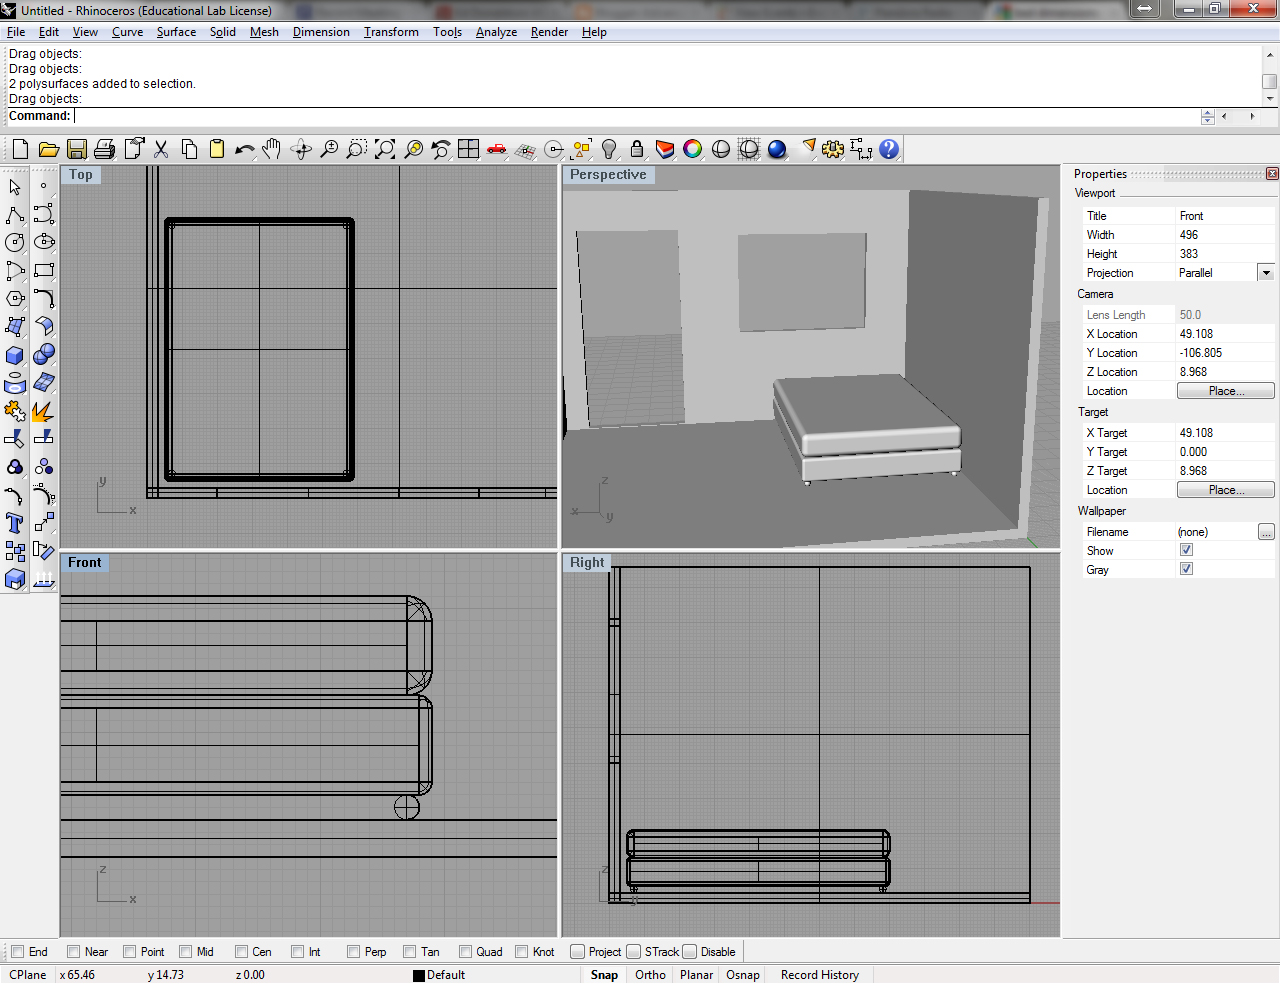Click the lightbulb Hide objects icon

[609, 150]
